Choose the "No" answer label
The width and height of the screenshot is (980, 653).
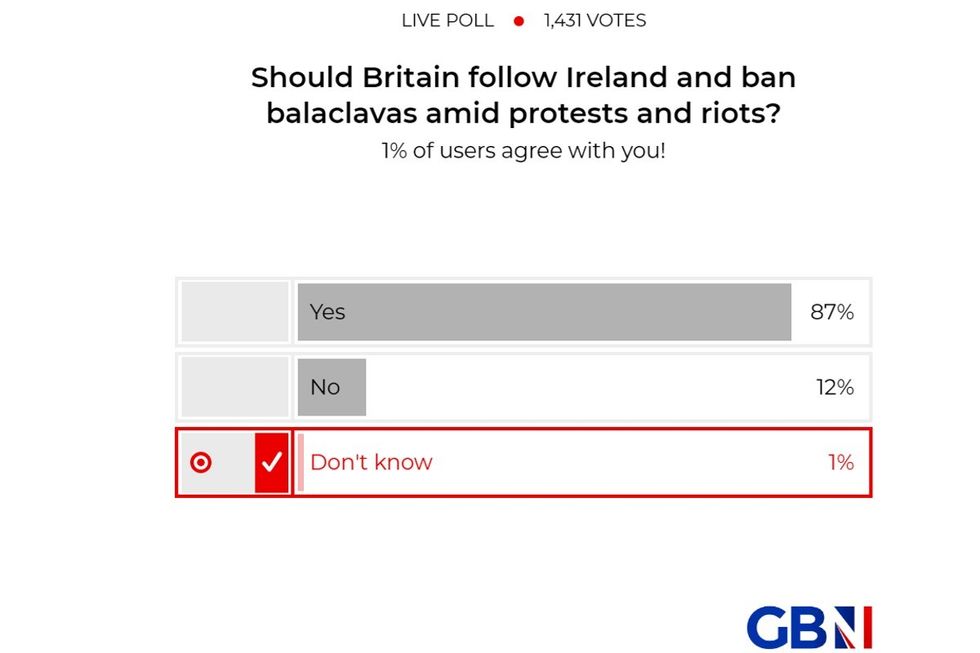(x=325, y=387)
